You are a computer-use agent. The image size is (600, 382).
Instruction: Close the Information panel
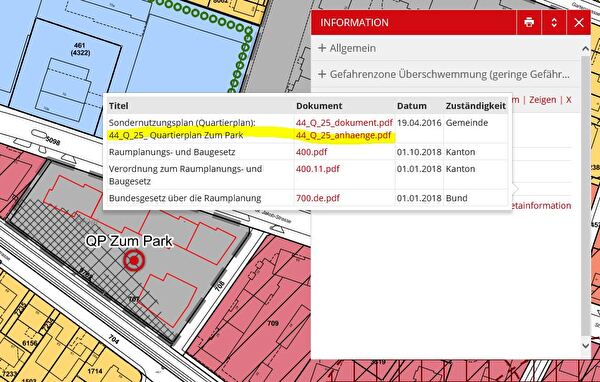[579, 22]
